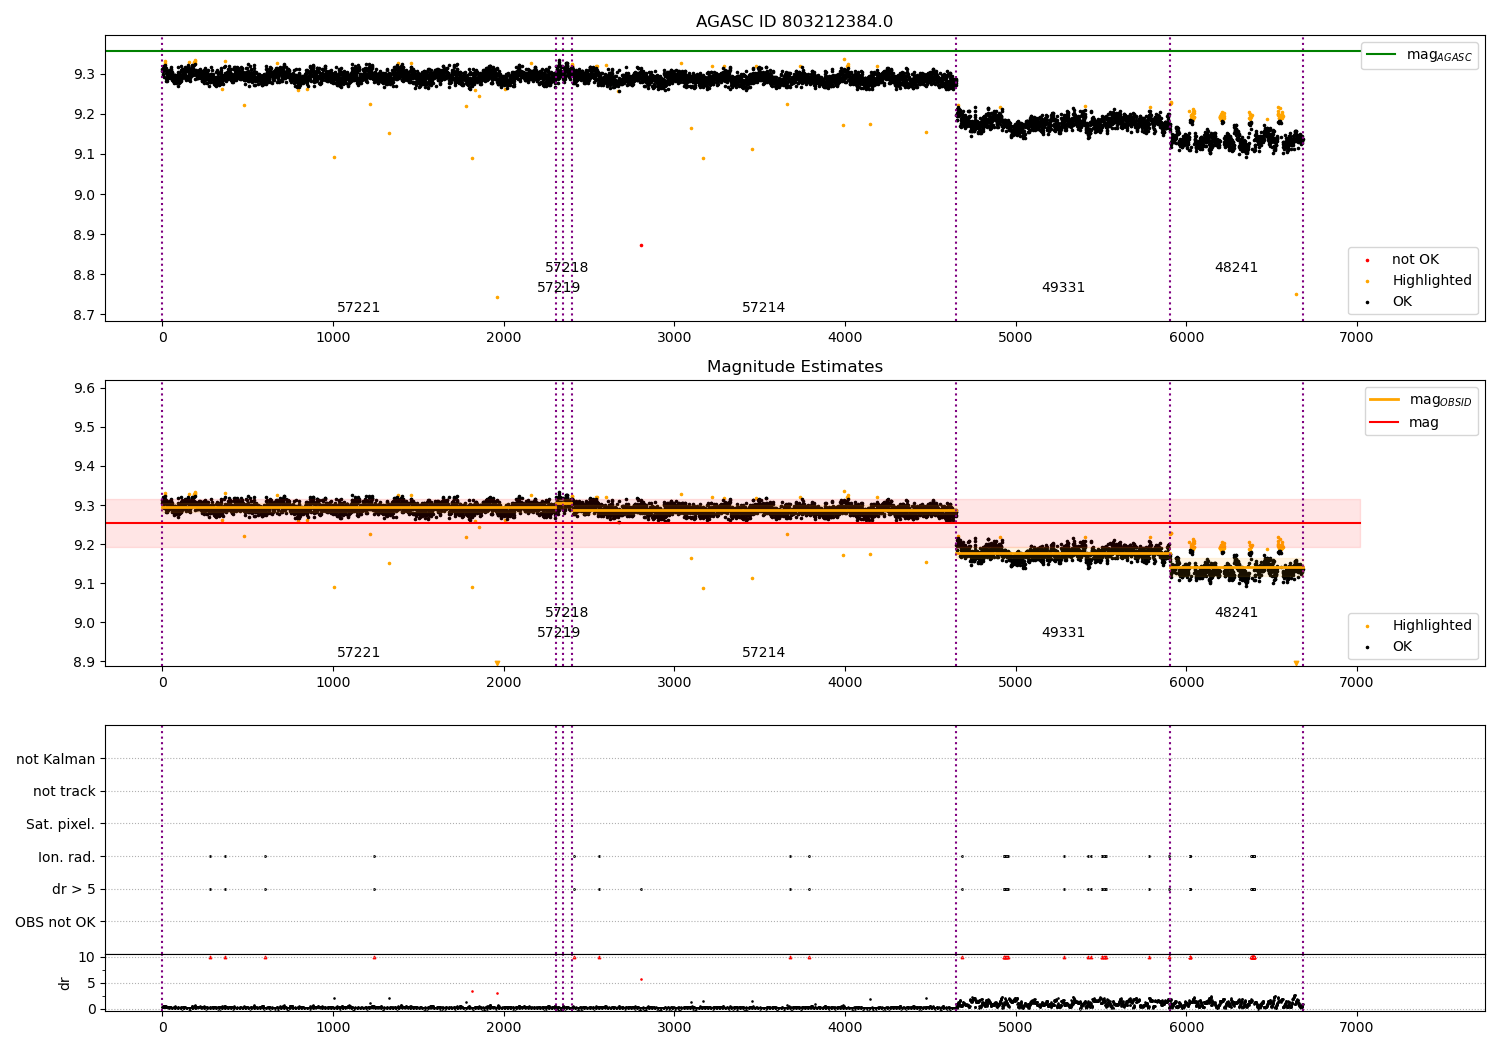
Task: Click the mag AGASC legend label
Action: pyautogui.click(x=1439, y=55)
